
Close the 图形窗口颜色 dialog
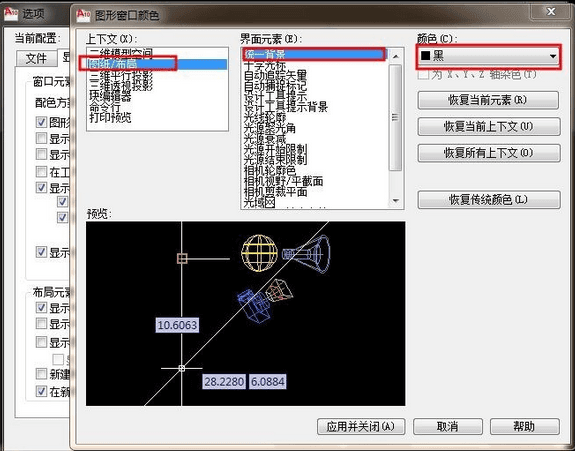550,12
